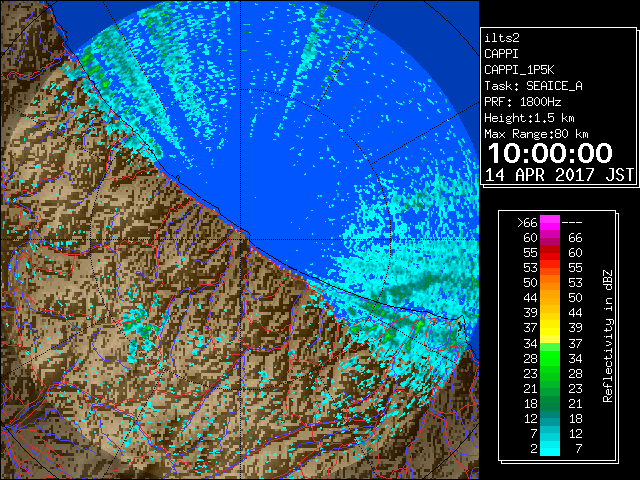Pick the cyan 2–7 dBZ swatch

coord(550,449)
